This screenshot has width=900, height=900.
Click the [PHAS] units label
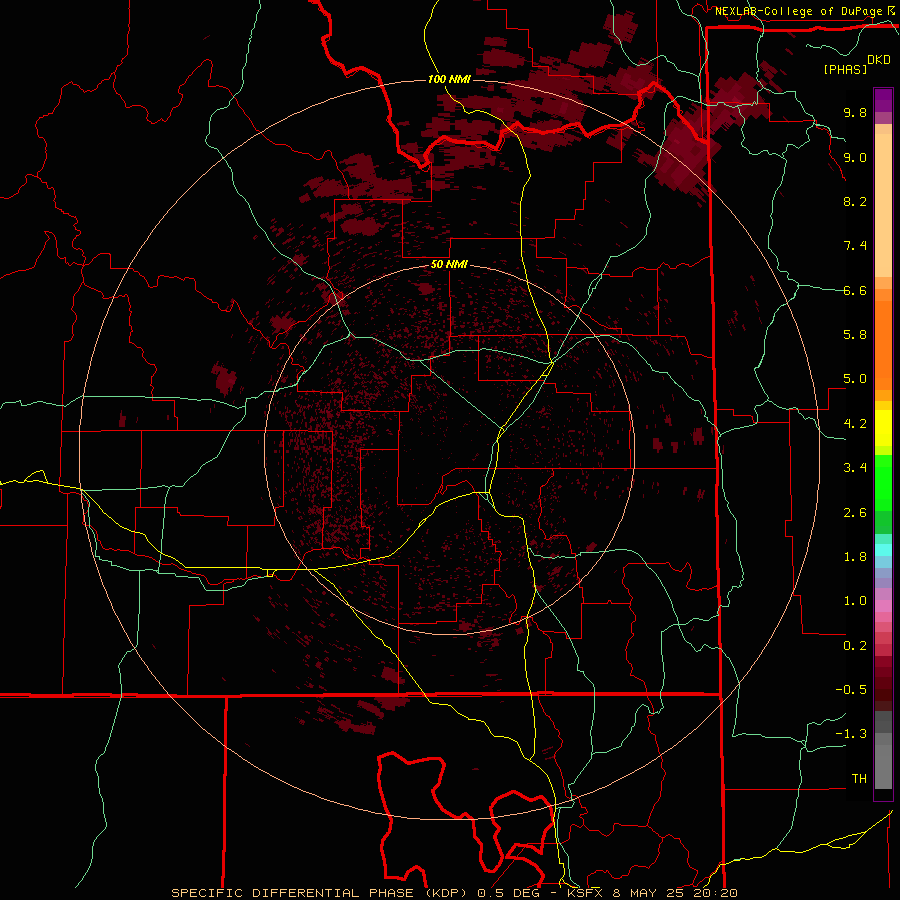point(845,69)
